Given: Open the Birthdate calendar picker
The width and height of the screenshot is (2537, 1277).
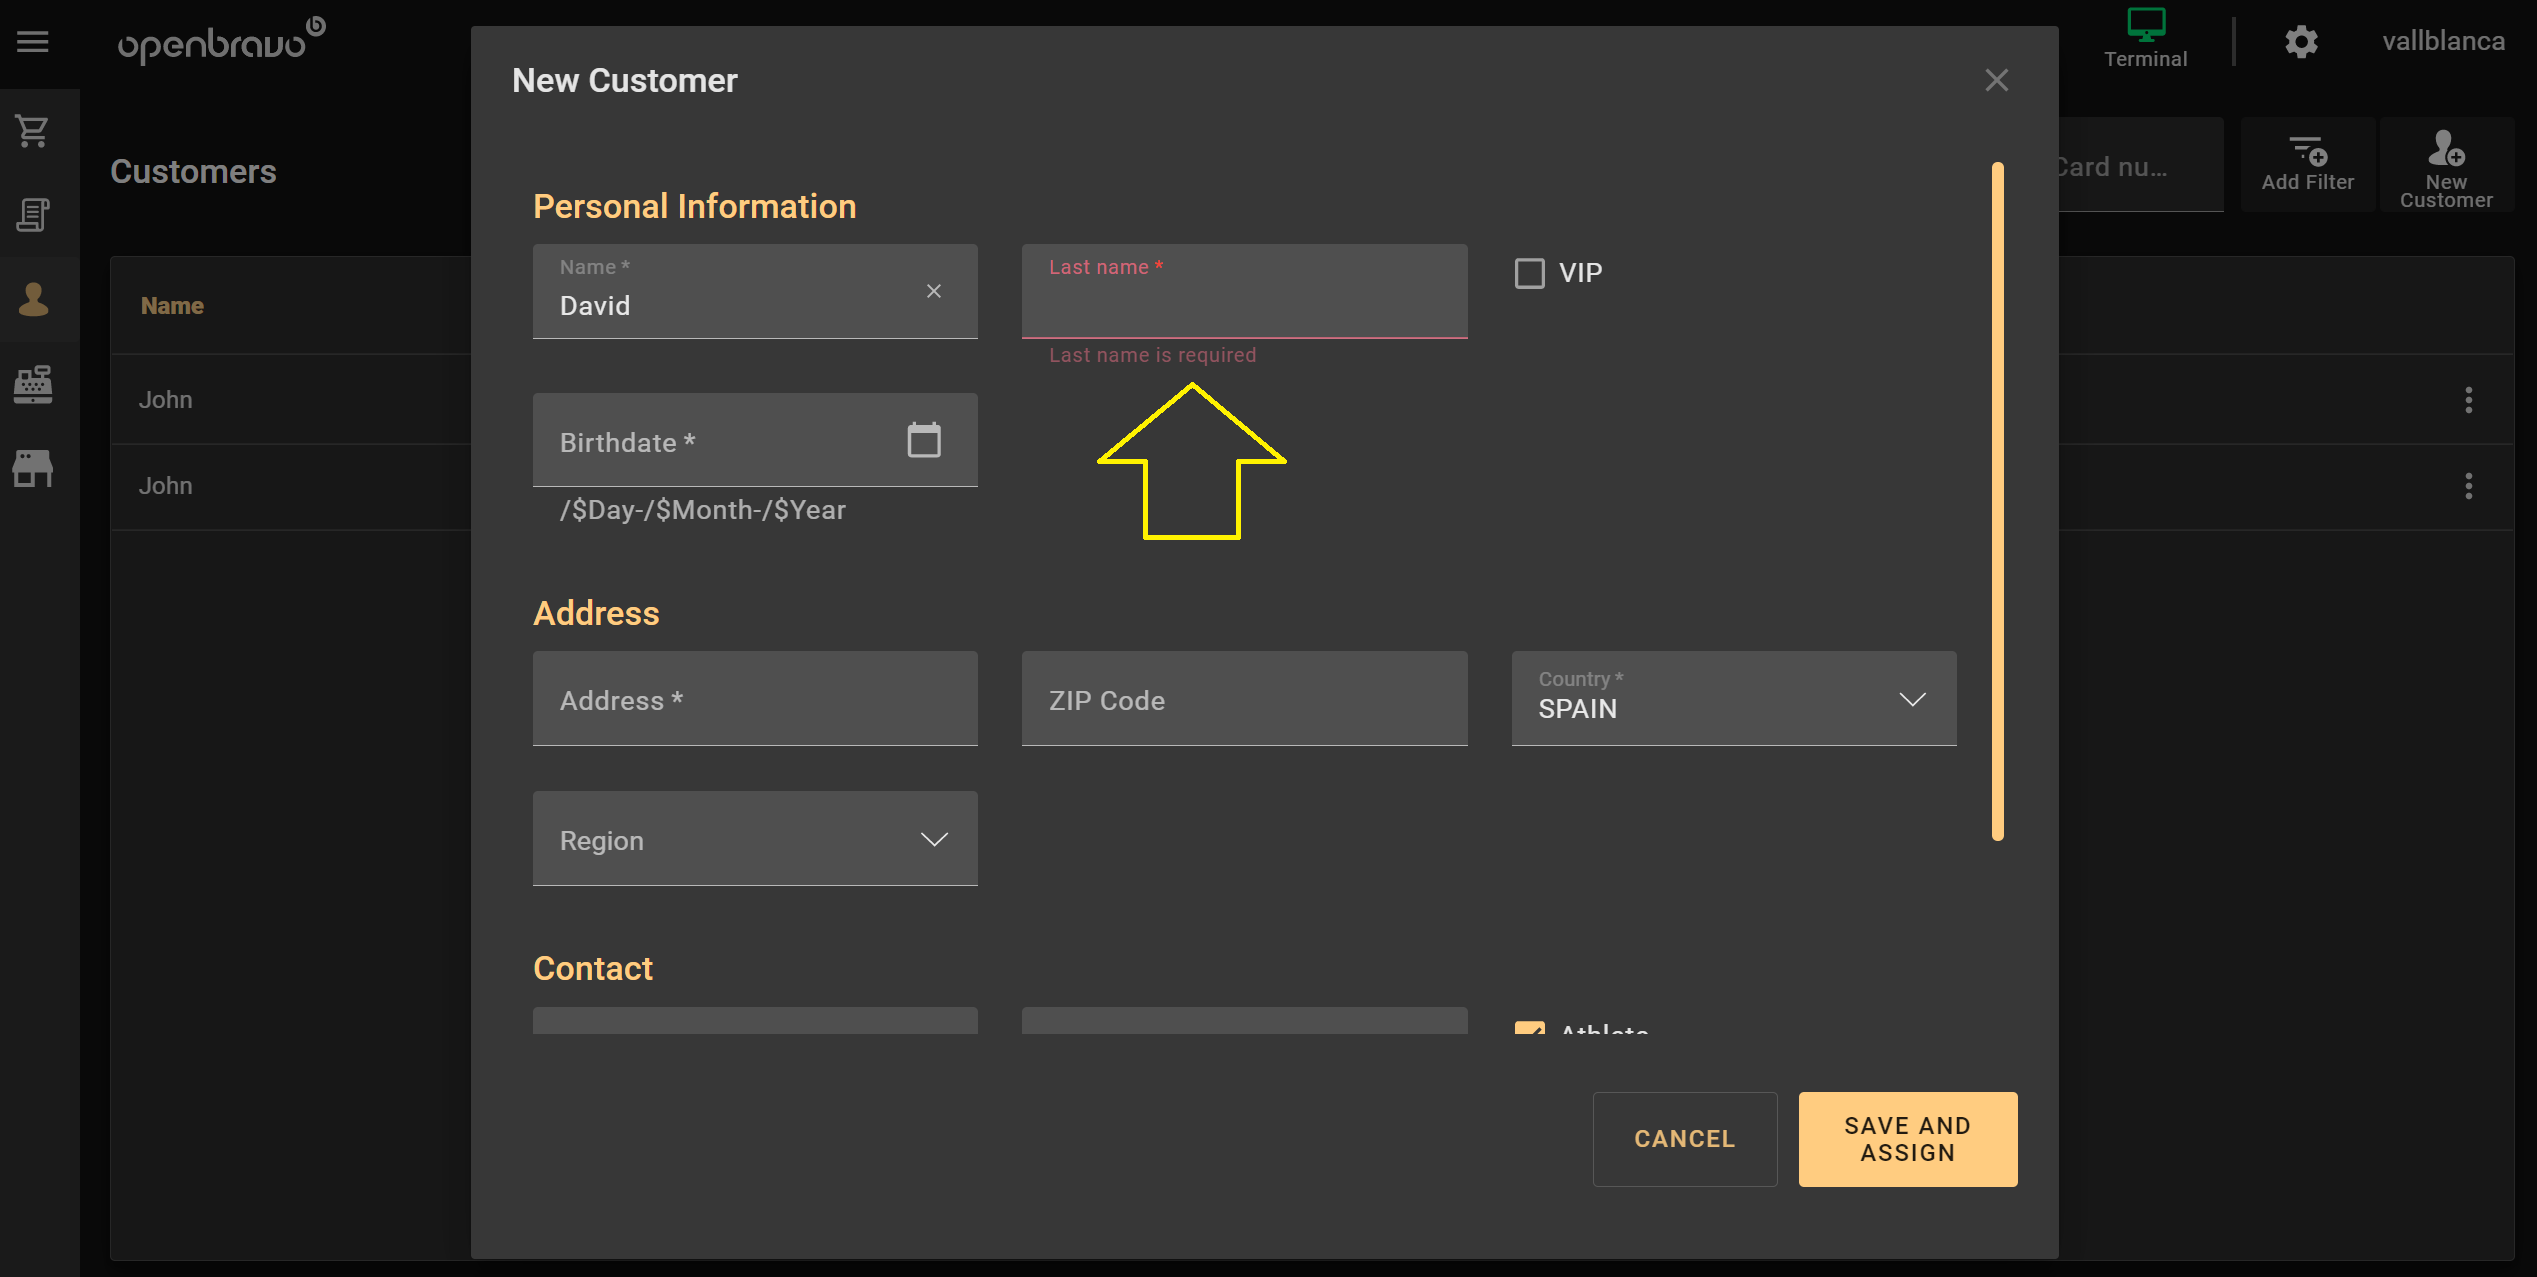Looking at the screenshot, I should tap(923, 440).
